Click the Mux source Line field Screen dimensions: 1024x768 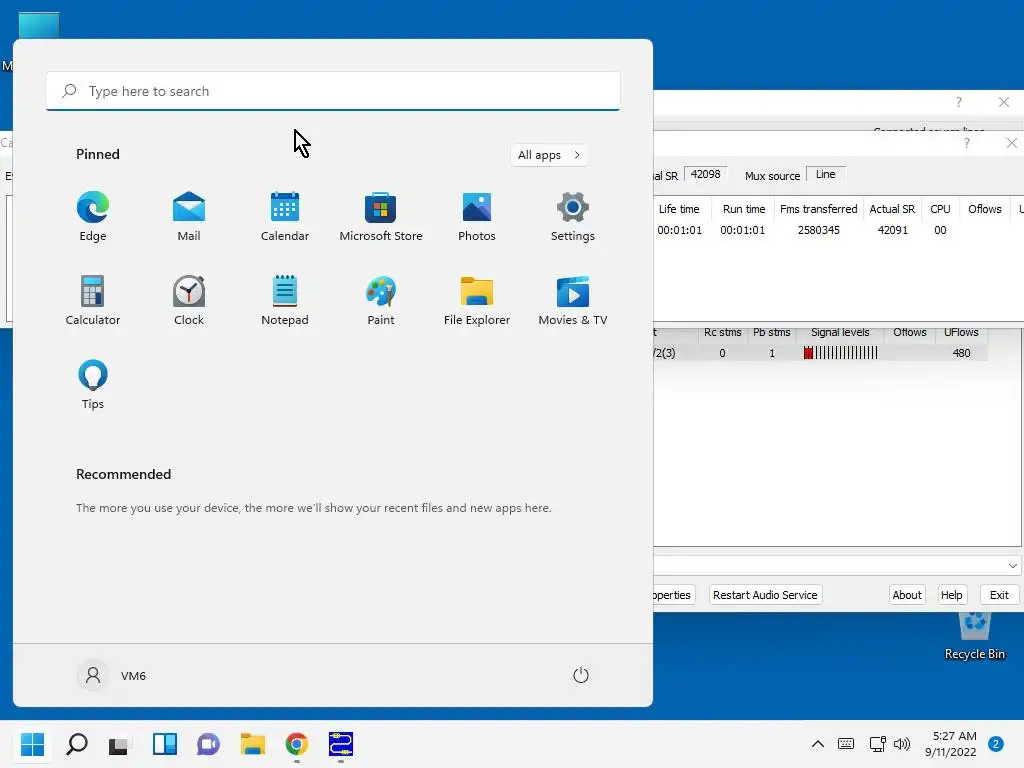click(x=826, y=174)
